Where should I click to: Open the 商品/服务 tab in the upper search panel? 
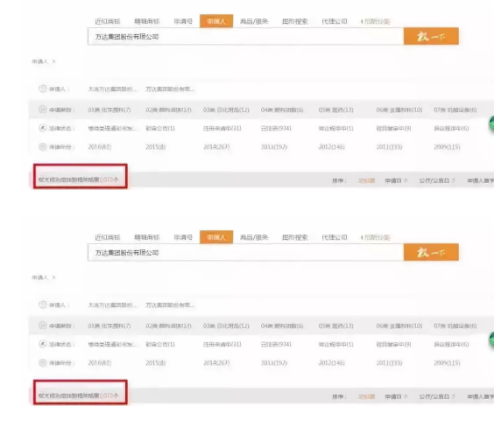click(x=254, y=21)
